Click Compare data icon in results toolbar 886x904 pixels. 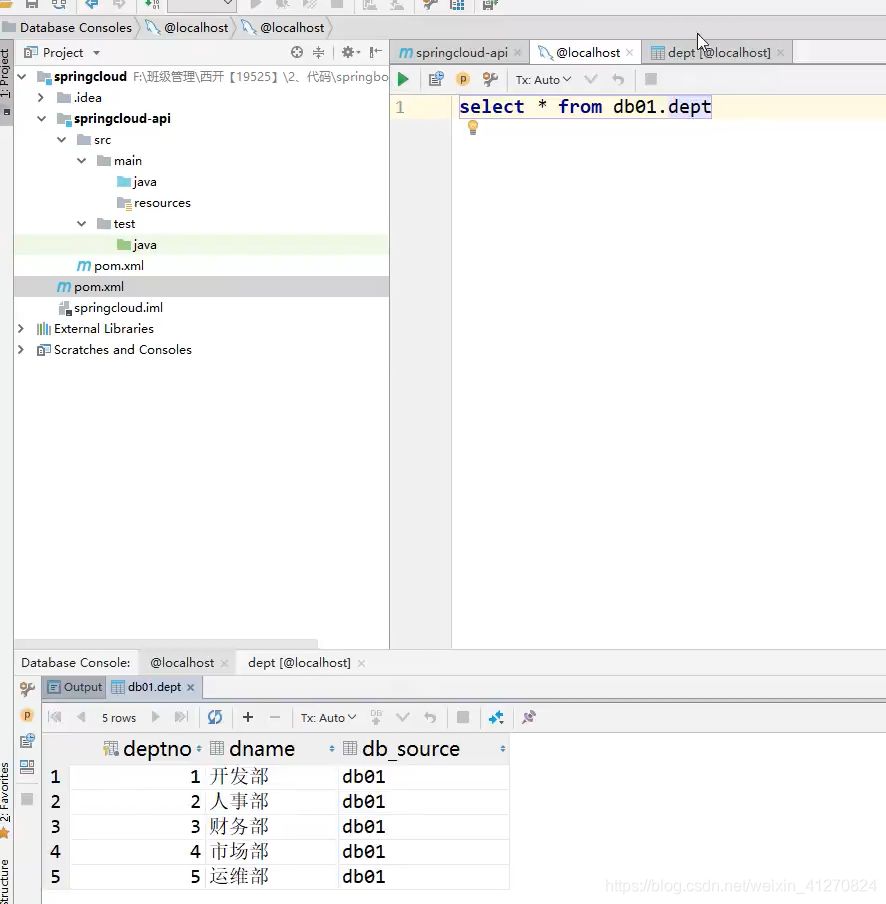(x=496, y=717)
